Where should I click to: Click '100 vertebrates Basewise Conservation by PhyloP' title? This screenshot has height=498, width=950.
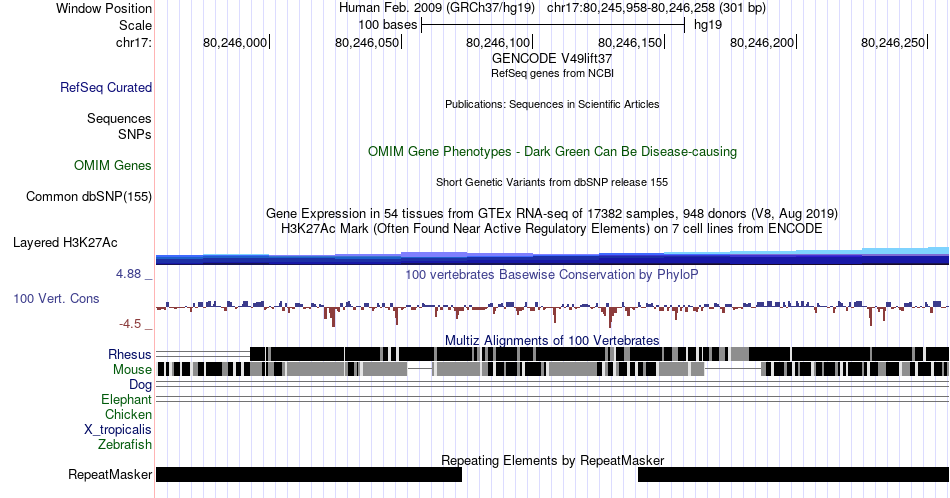[x=552, y=274]
